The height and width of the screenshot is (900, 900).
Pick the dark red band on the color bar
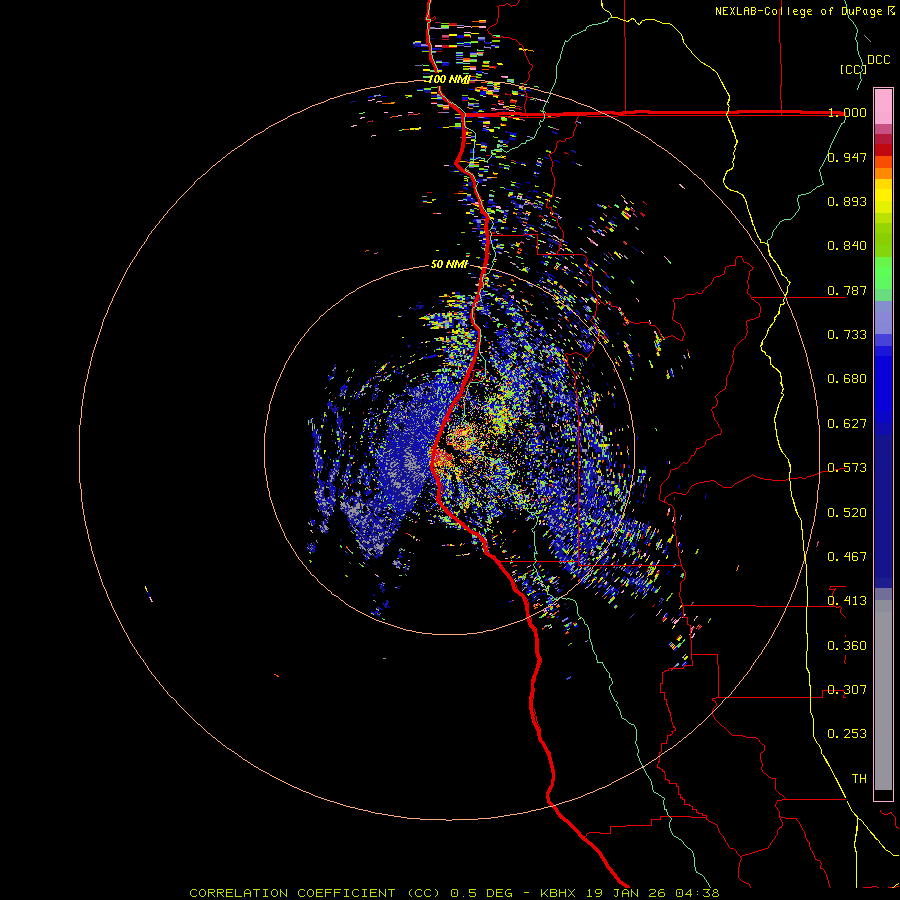click(883, 150)
